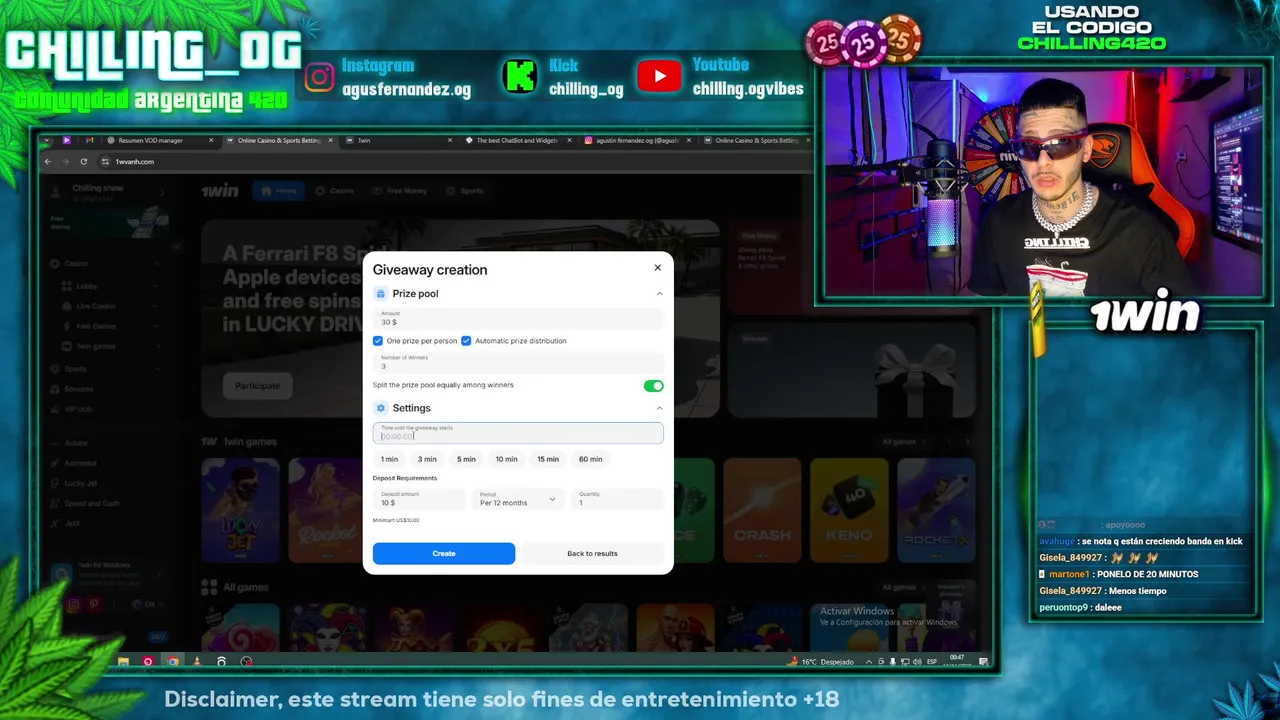The image size is (1280, 720).
Task: Collapse the Prize pool section
Action: 659,294
